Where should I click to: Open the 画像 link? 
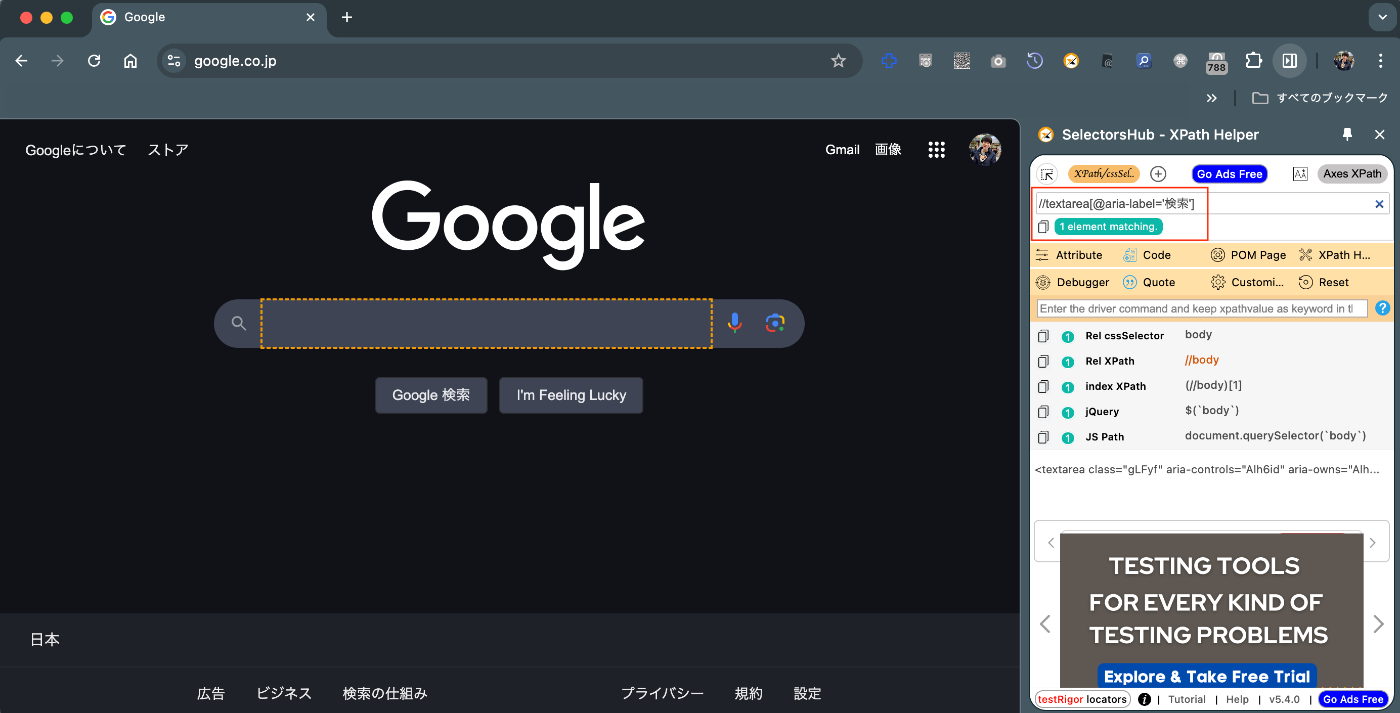point(888,150)
